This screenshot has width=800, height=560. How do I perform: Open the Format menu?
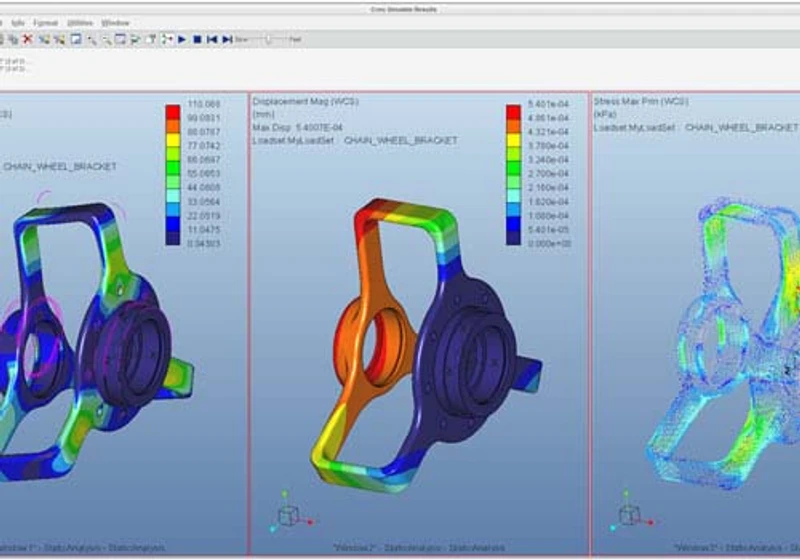[x=45, y=23]
